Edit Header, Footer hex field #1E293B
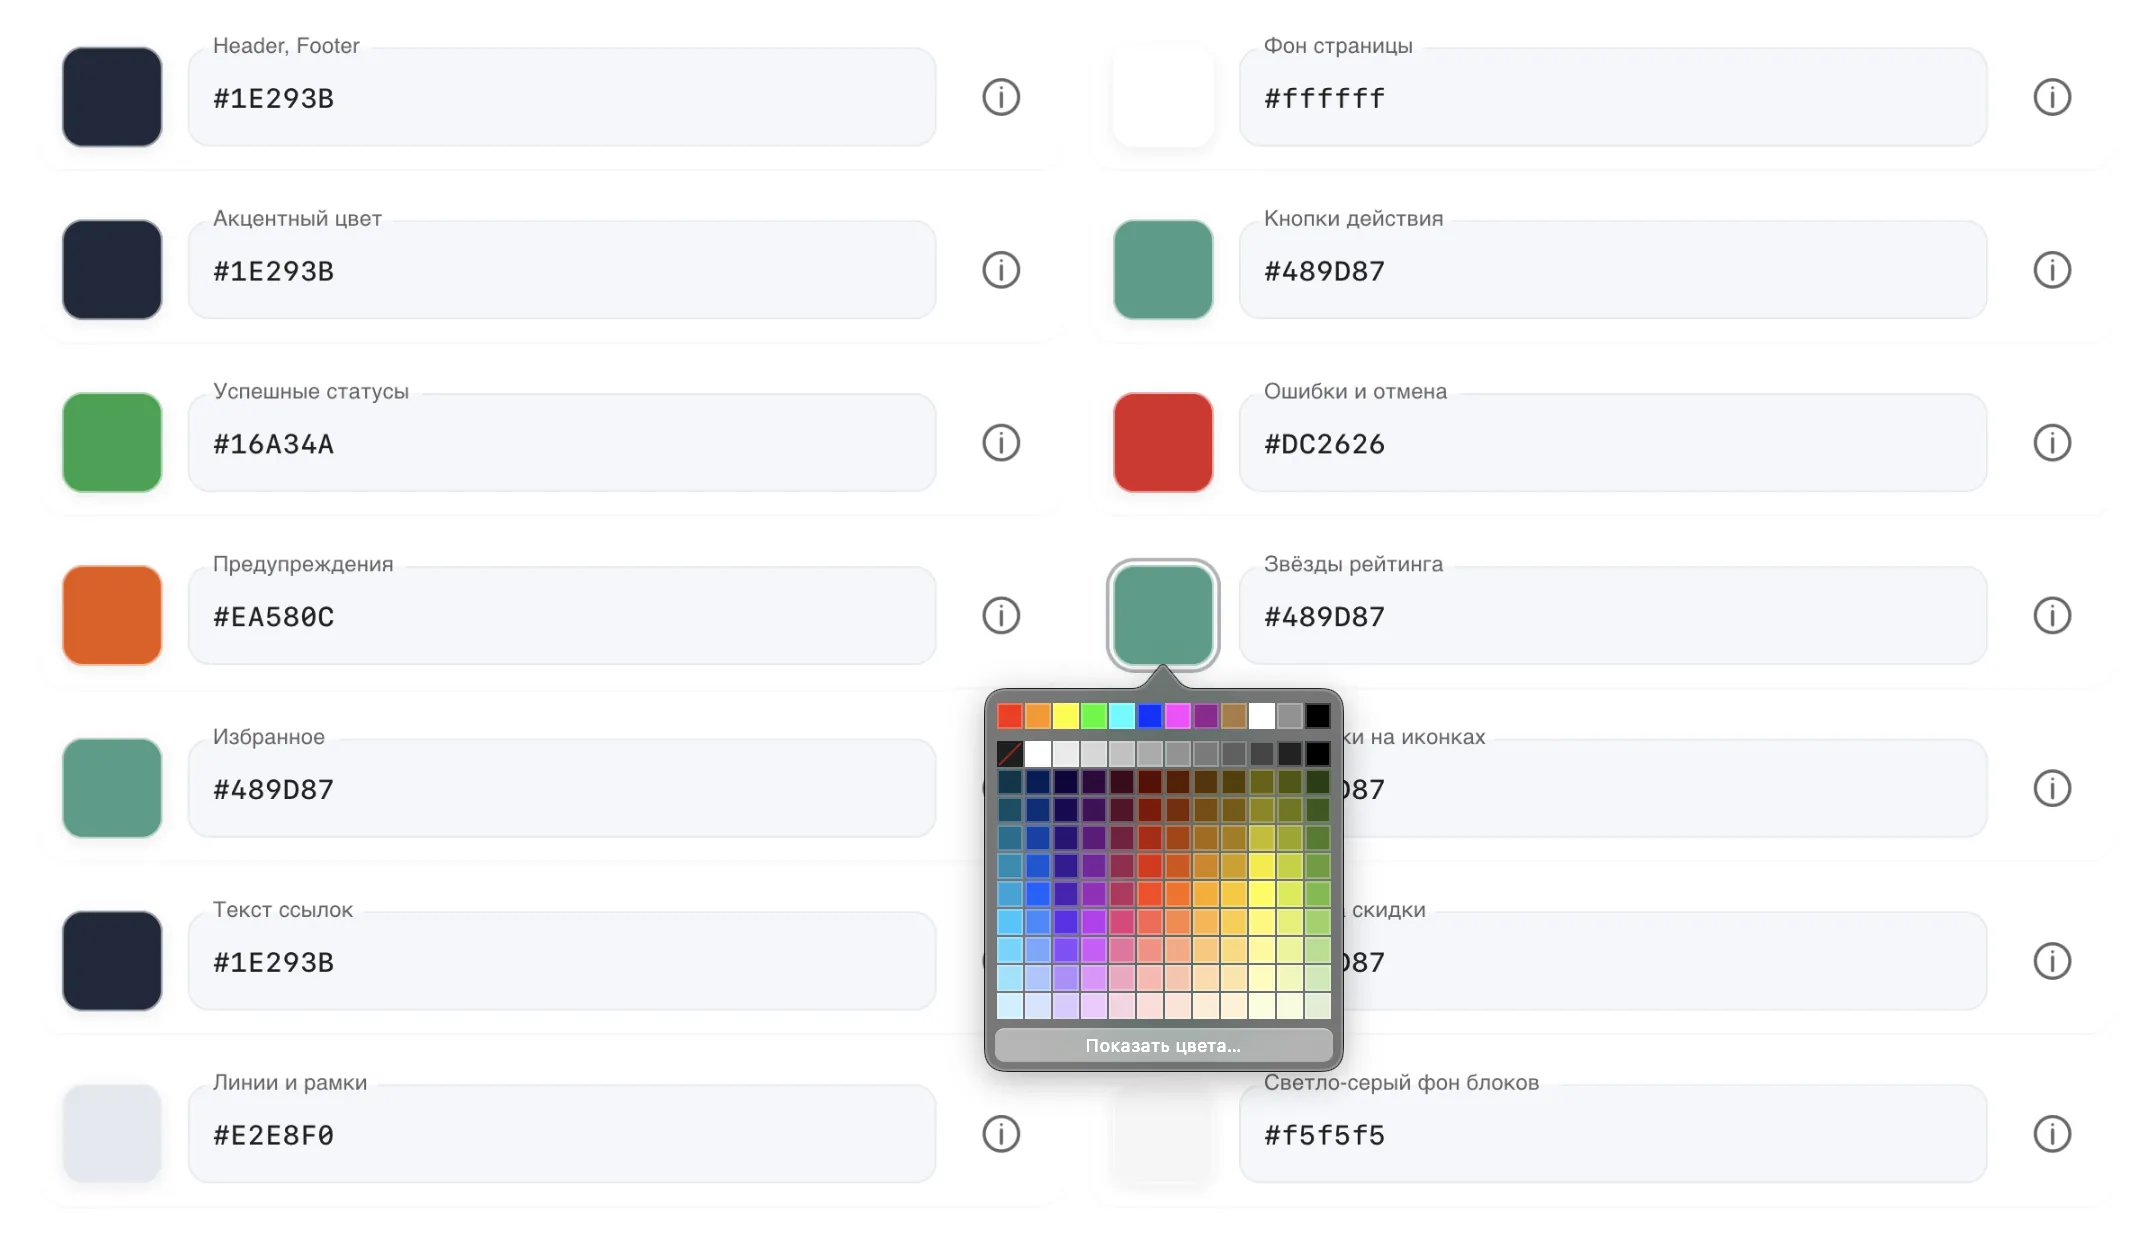Viewport: 2142px width, 1235px height. pos(562,97)
